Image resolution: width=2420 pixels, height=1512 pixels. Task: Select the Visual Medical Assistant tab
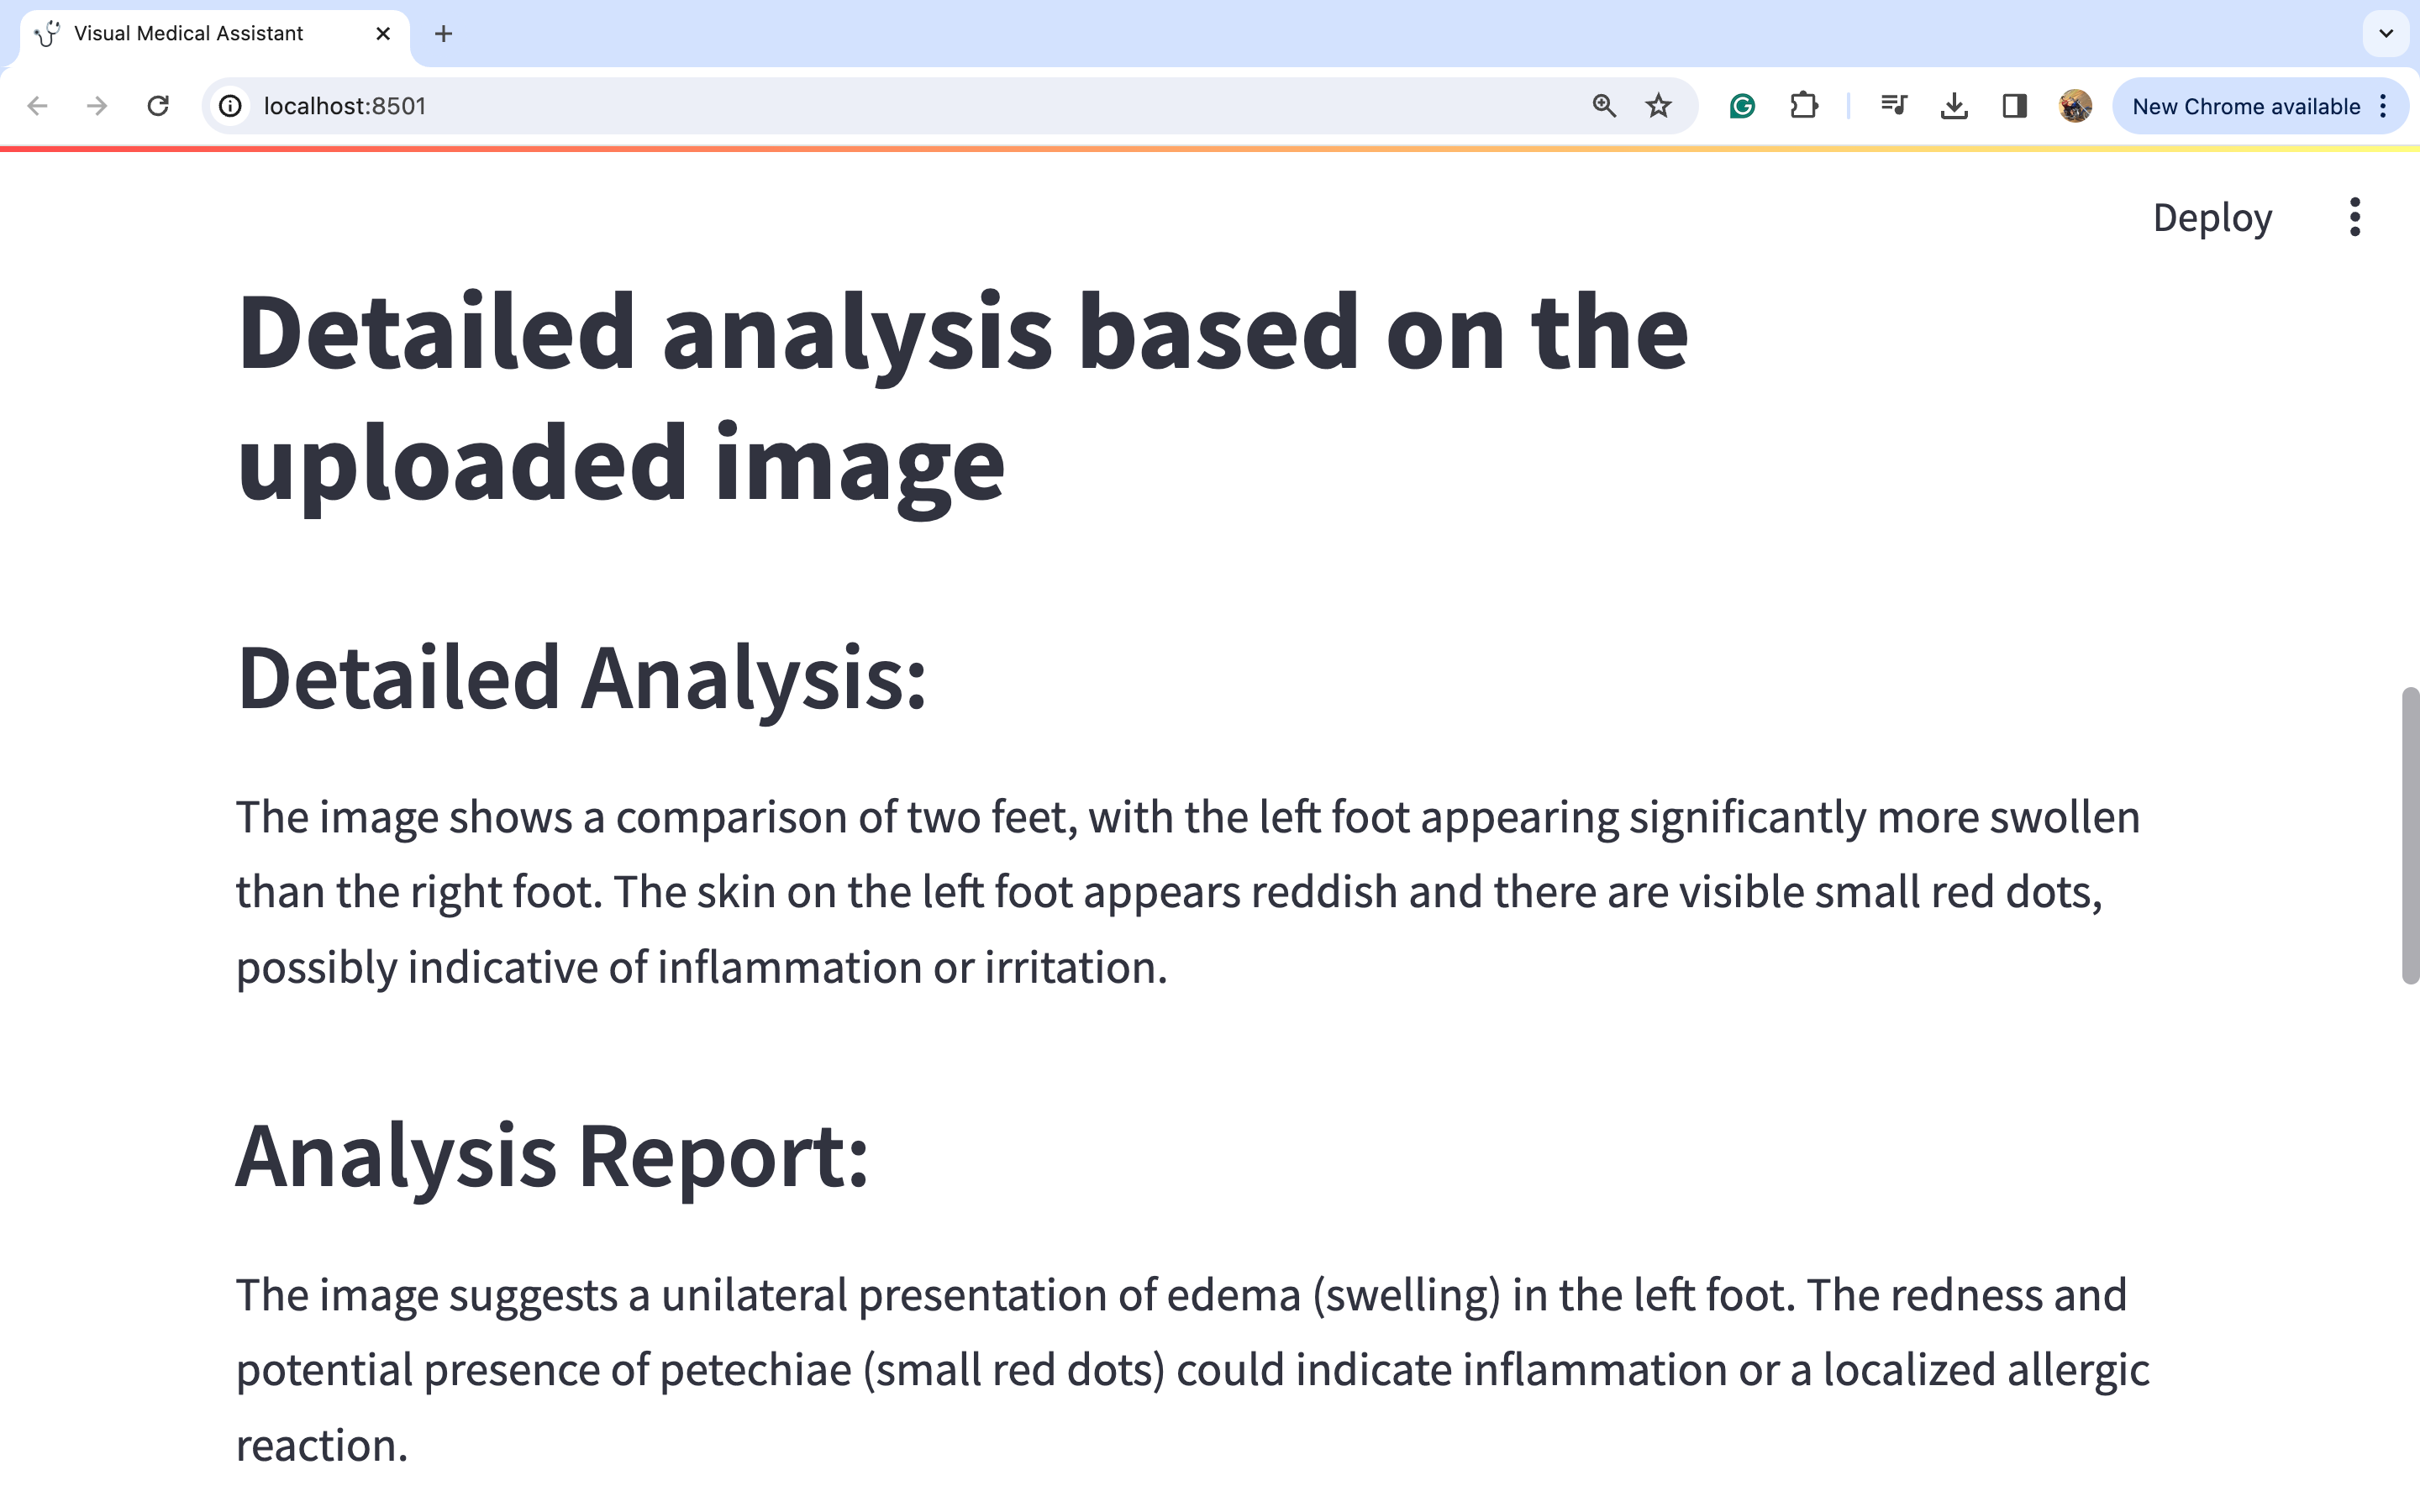(188, 34)
